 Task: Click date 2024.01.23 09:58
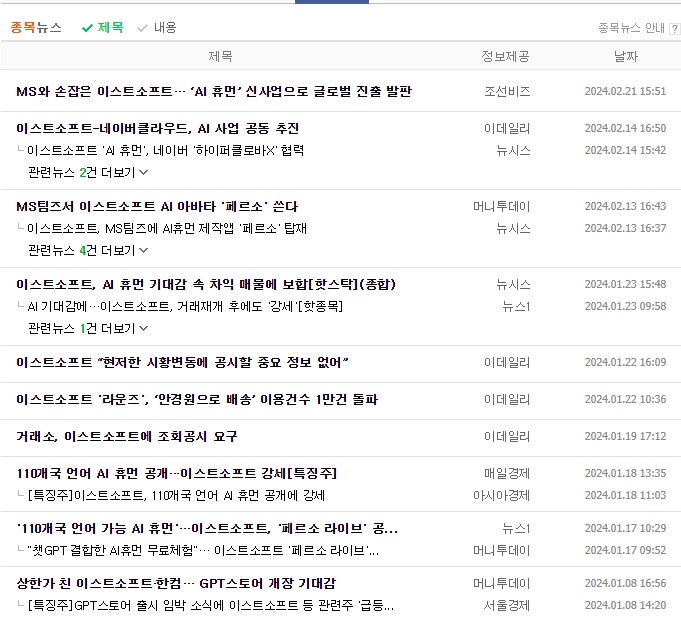point(625,306)
